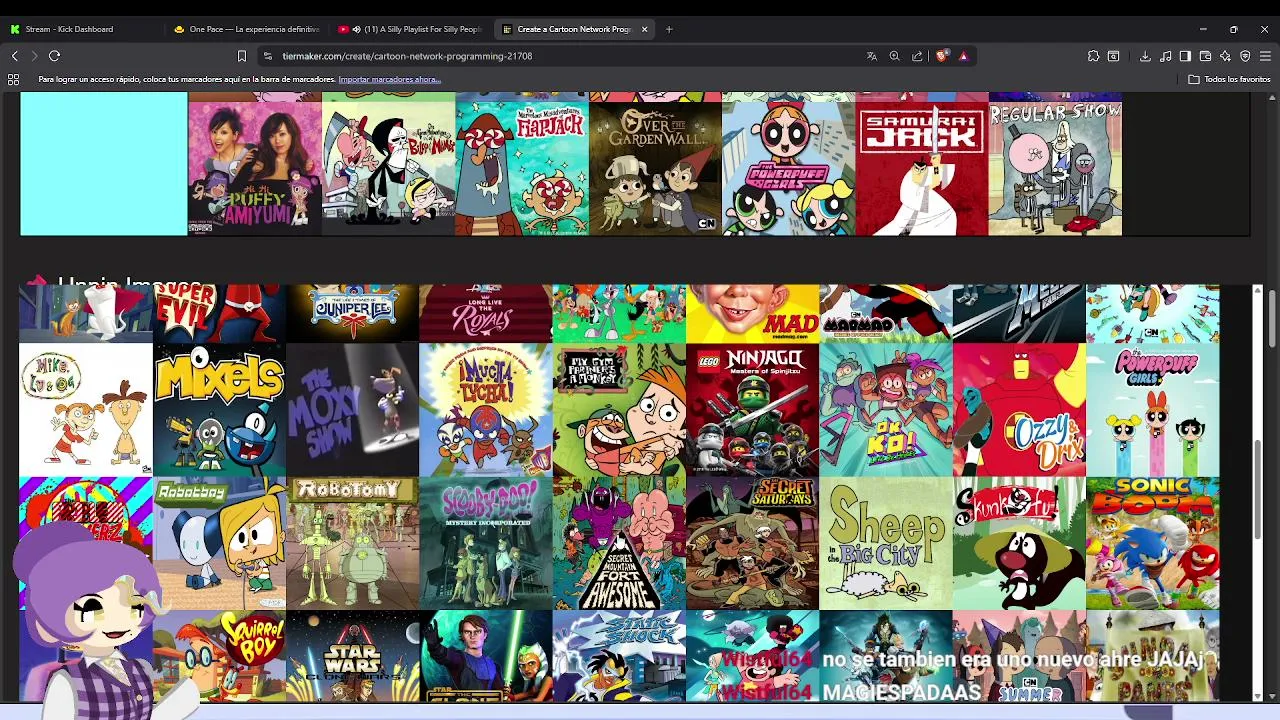Open Brave Shields lion icon

coord(941,56)
